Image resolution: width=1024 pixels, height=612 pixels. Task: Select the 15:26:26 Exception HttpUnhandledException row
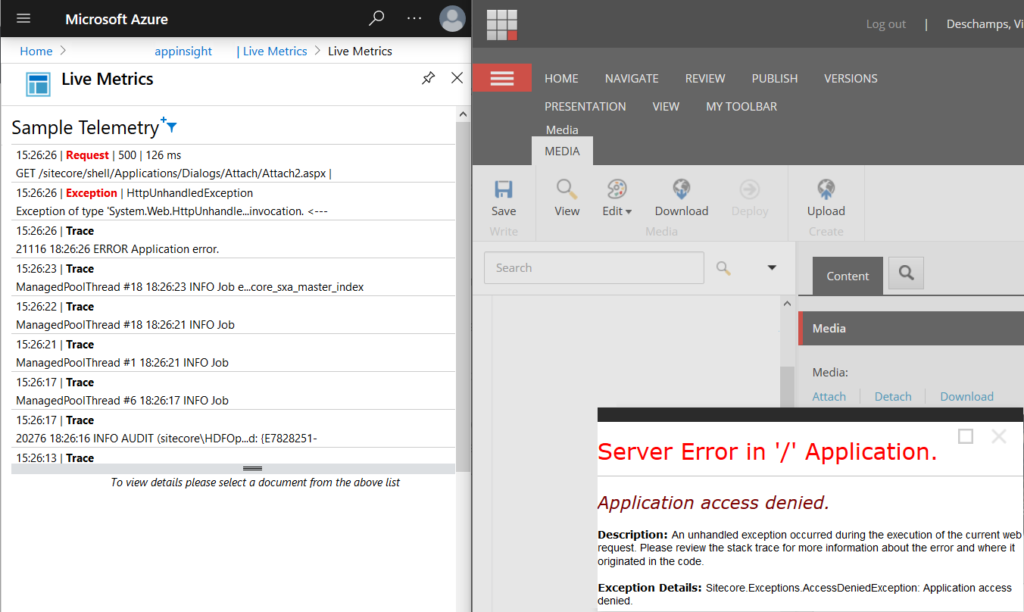point(233,202)
